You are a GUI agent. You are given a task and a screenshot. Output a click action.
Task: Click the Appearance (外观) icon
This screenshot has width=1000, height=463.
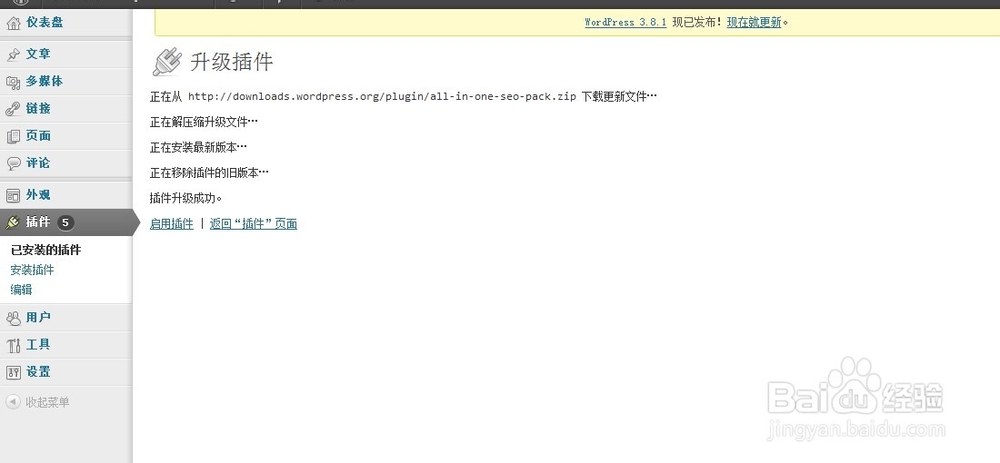pos(13,195)
